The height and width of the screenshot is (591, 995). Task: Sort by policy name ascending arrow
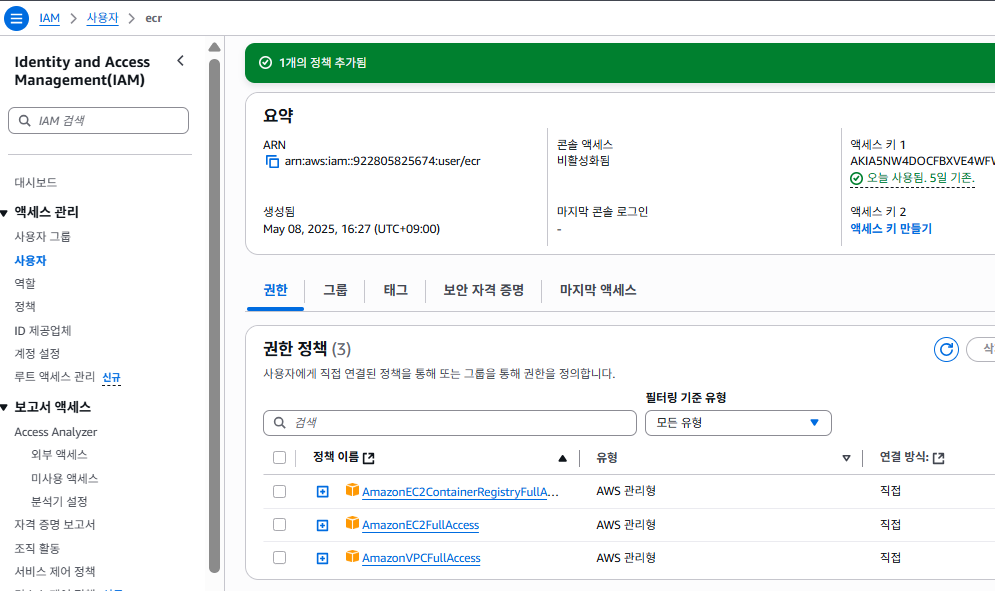point(562,458)
